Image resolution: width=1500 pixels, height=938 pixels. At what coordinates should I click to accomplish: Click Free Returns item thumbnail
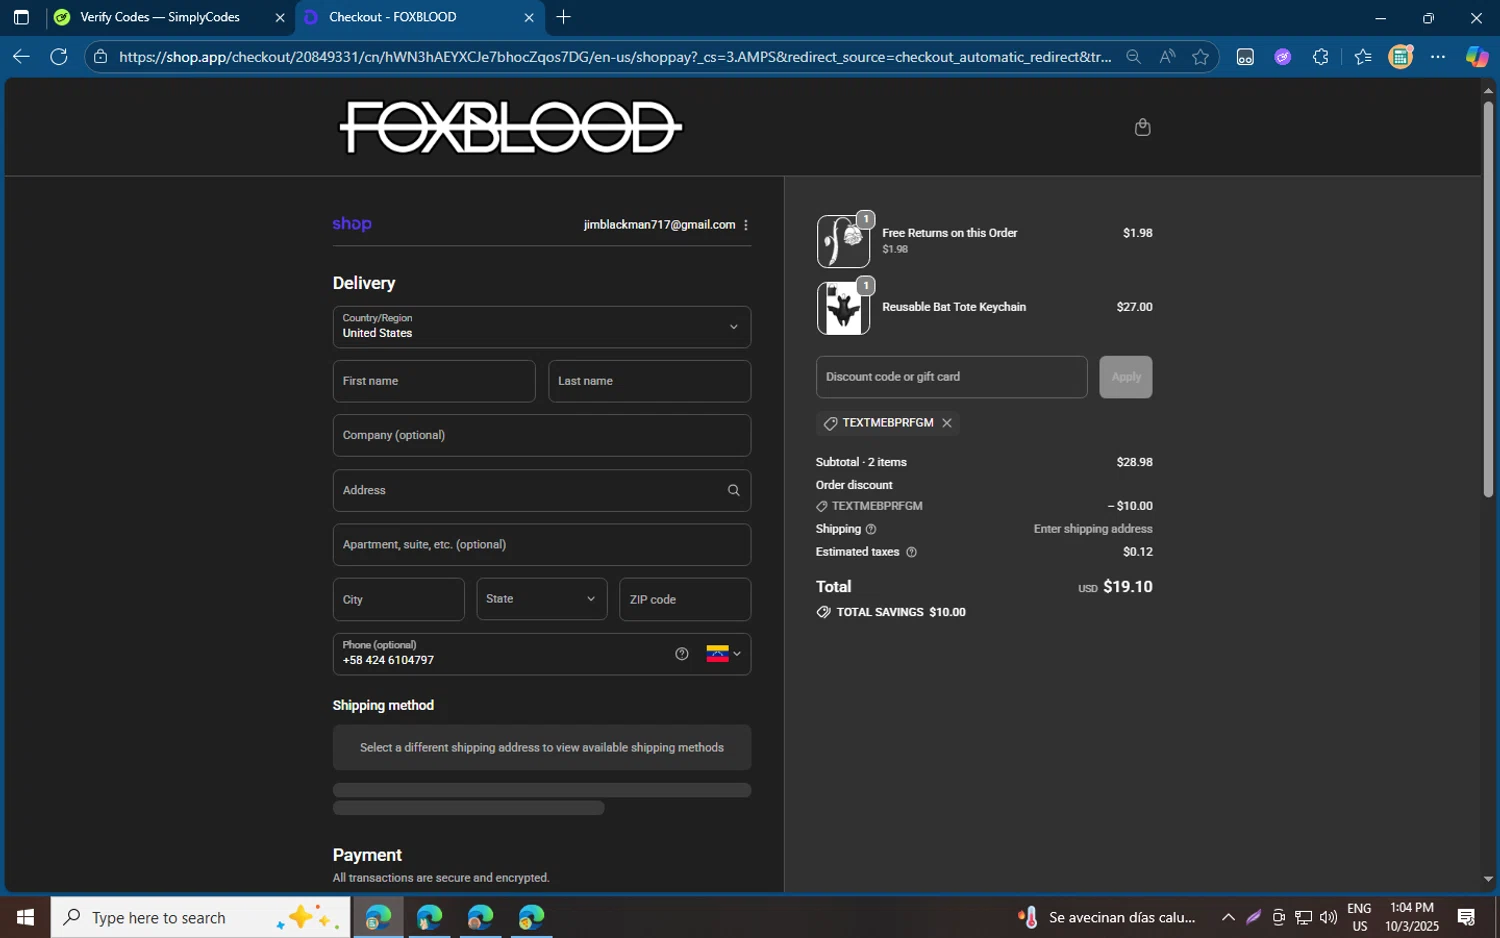pos(843,242)
